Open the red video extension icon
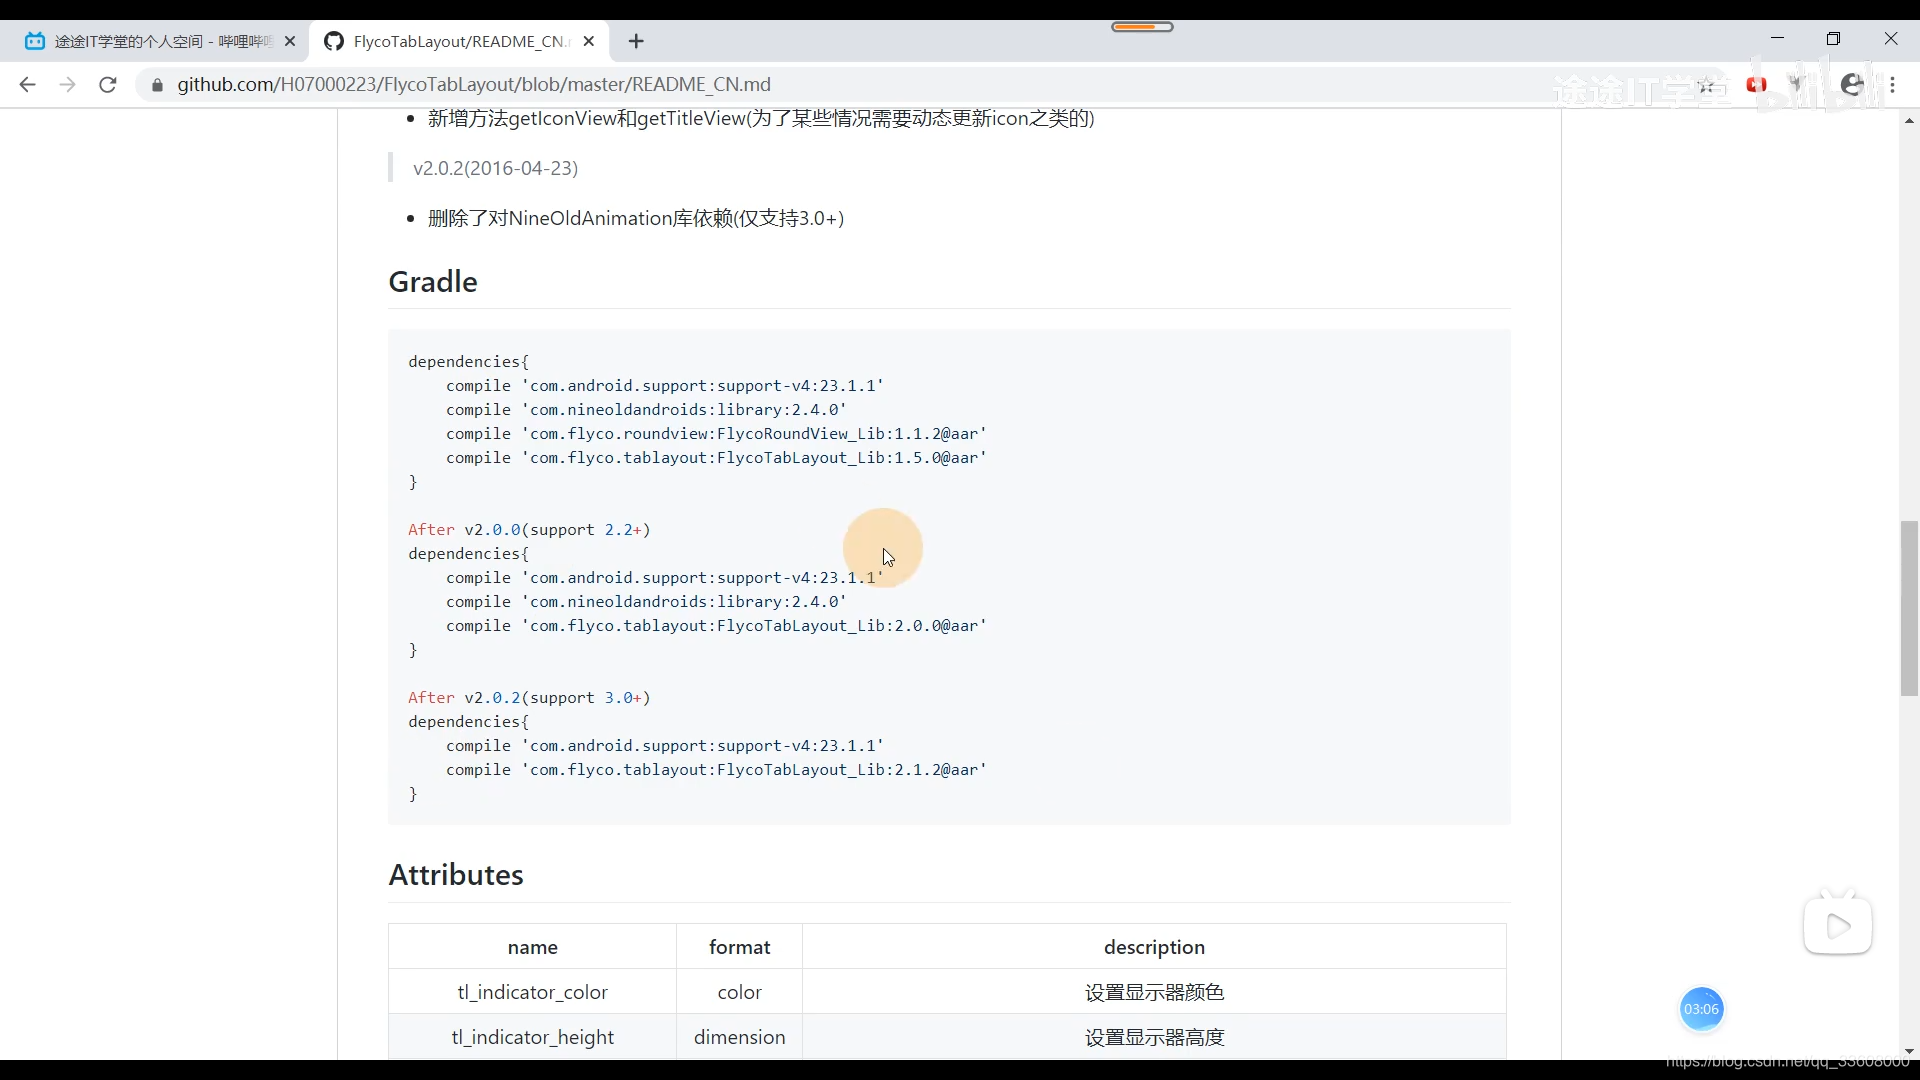The height and width of the screenshot is (1080, 1920). click(1756, 85)
